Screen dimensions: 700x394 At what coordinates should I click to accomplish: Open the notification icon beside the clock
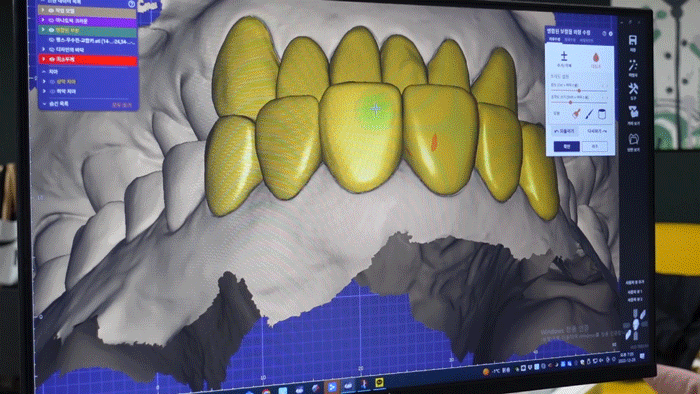642,356
